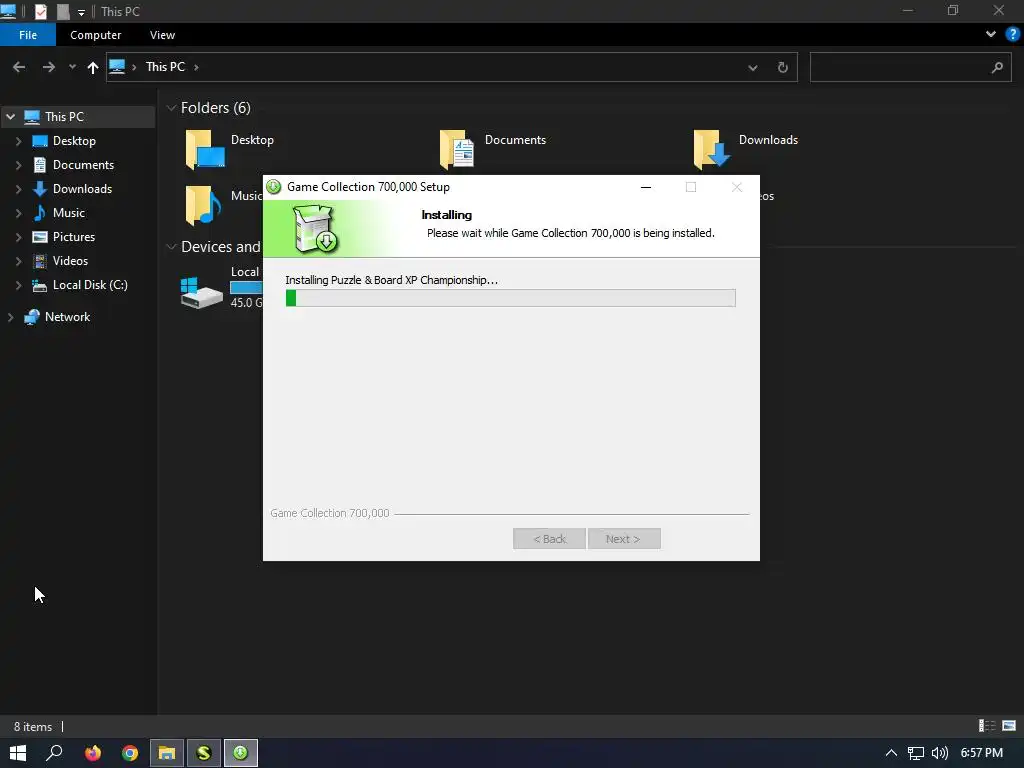Click the Next button in Setup
Viewport: 1024px width, 768px height.
click(x=624, y=539)
